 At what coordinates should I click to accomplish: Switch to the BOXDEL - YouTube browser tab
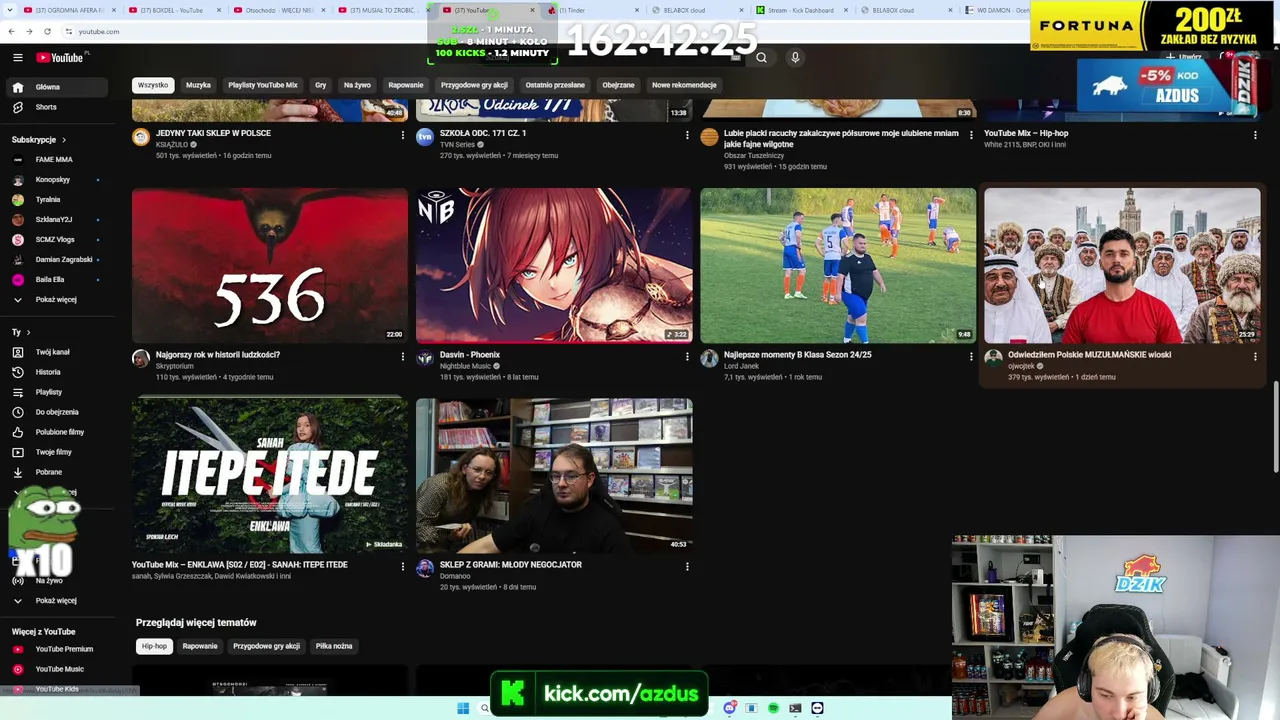(172, 10)
